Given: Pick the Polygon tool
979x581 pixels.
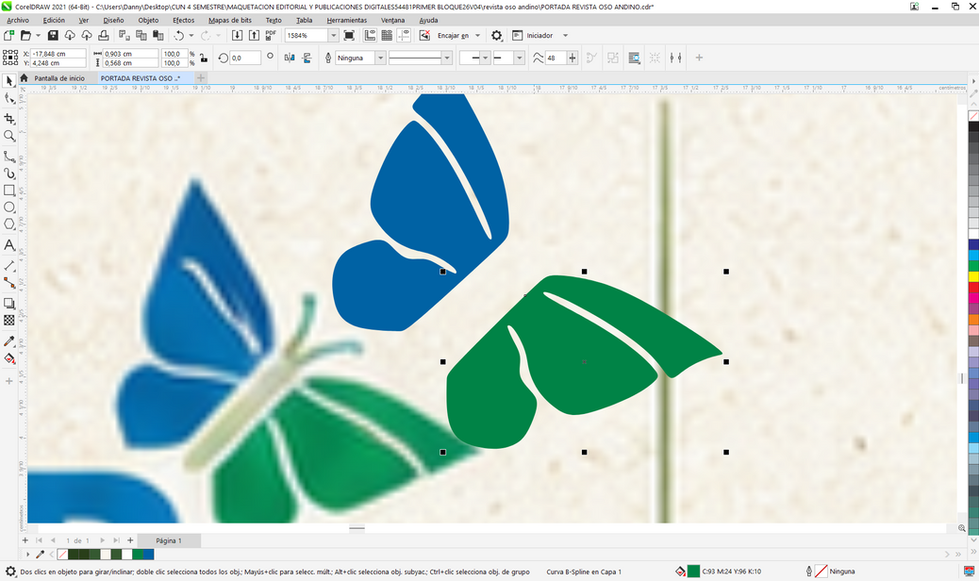Looking at the screenshot, I should [9, 224].
